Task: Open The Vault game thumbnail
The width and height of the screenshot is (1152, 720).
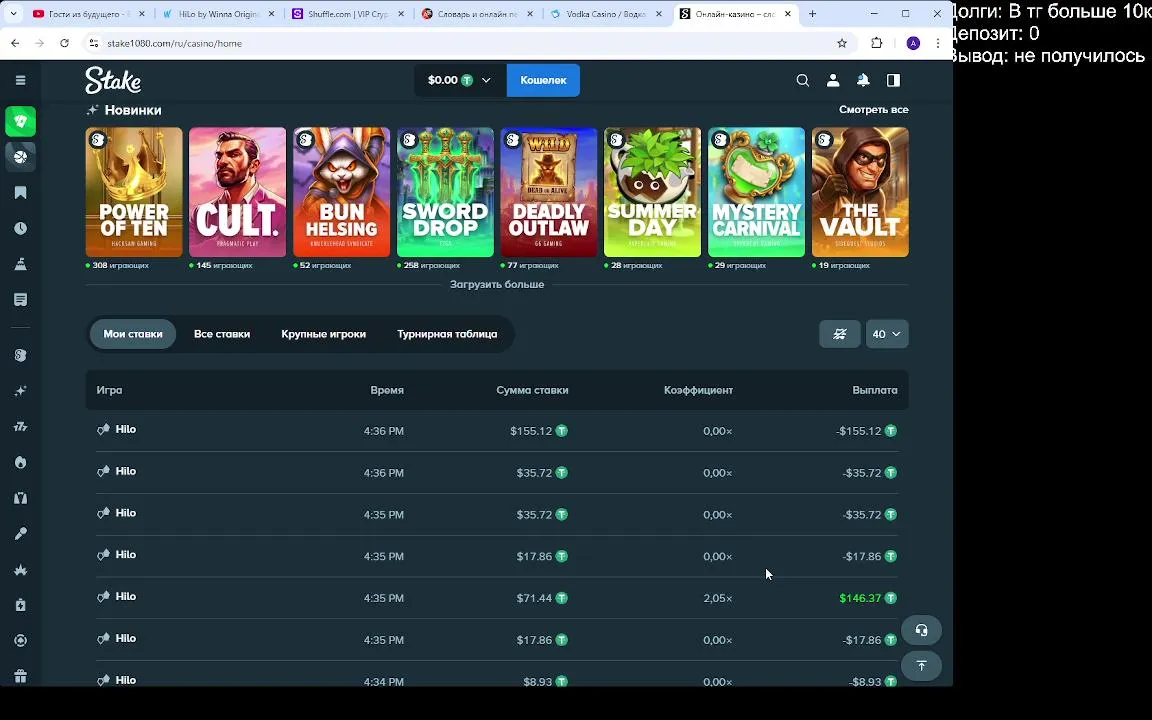Action: 860,192
